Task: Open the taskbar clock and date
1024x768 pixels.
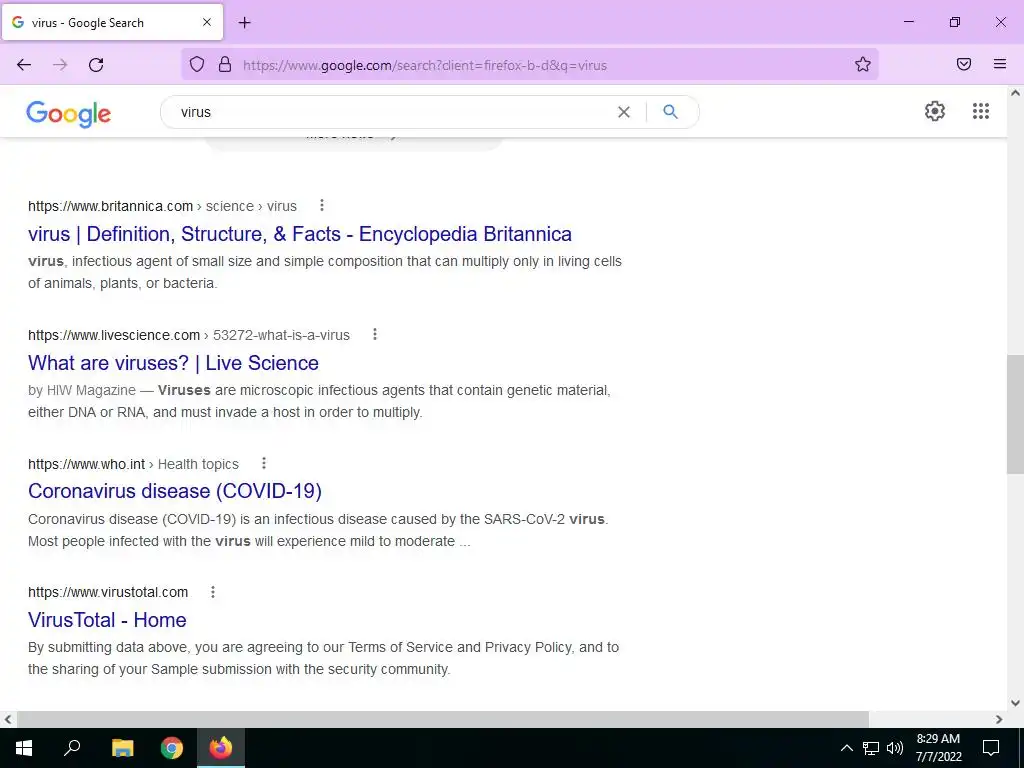Action: coord(938,748)
